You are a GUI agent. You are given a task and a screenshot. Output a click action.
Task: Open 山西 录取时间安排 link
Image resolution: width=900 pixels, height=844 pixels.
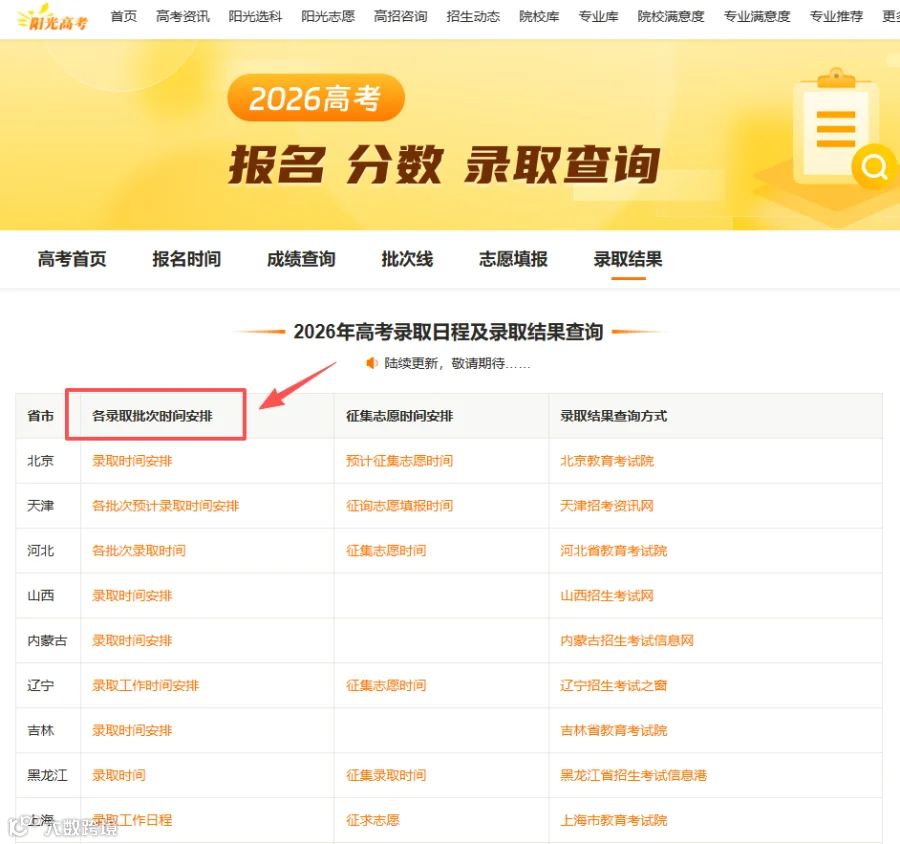coord(132,595)
